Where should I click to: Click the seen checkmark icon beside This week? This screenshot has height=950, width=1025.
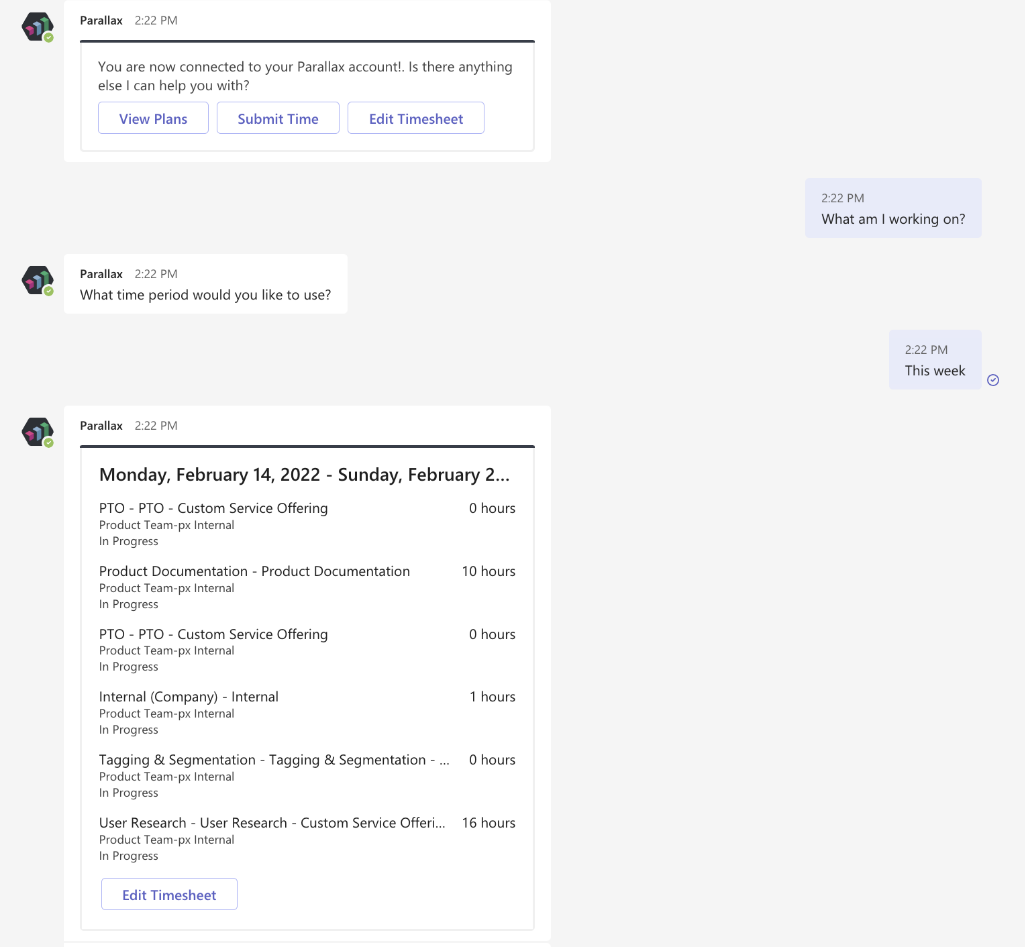pos(993,380)
